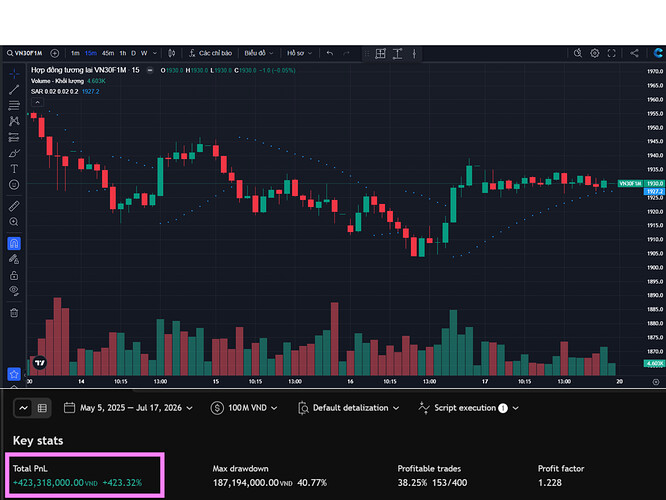Viewport: 666px width, 500px height.
Task: Open the 100M VND currency dropdown
Action: [x=244, y=408]
